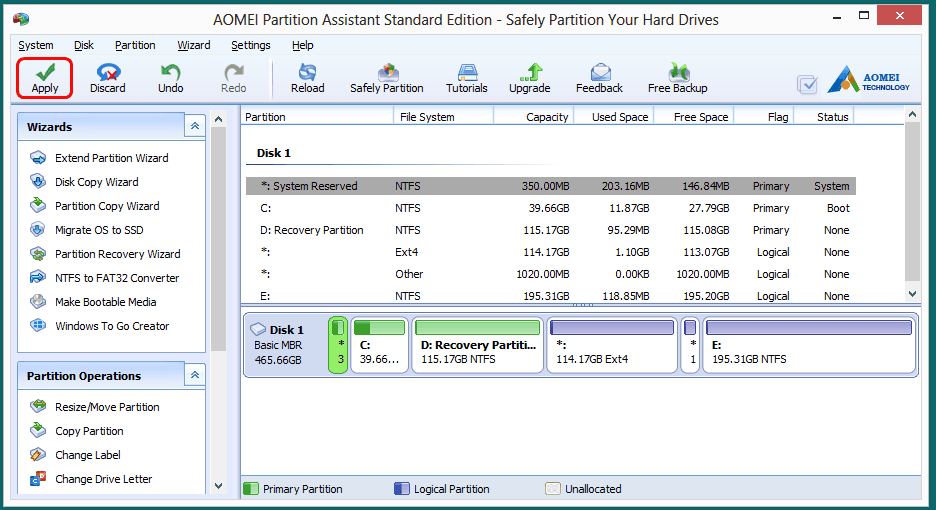This screenshot has height=510, width=936.
Task: Open the Disk menu
Action: pos(84,45)
